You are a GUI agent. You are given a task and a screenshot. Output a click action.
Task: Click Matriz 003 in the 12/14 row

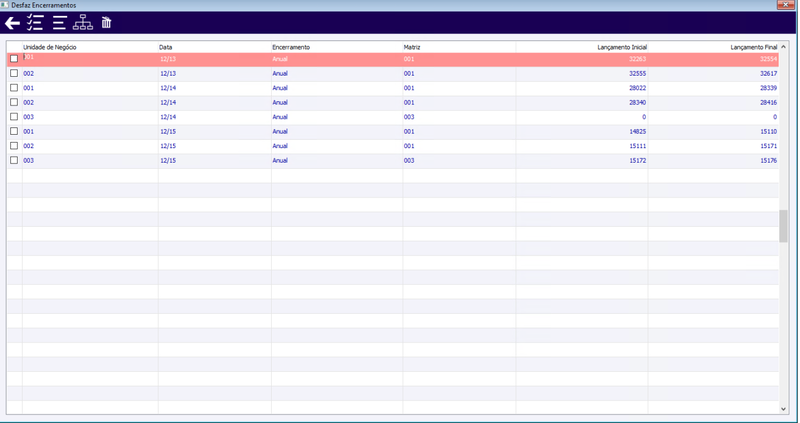click(x=409, y=117)
